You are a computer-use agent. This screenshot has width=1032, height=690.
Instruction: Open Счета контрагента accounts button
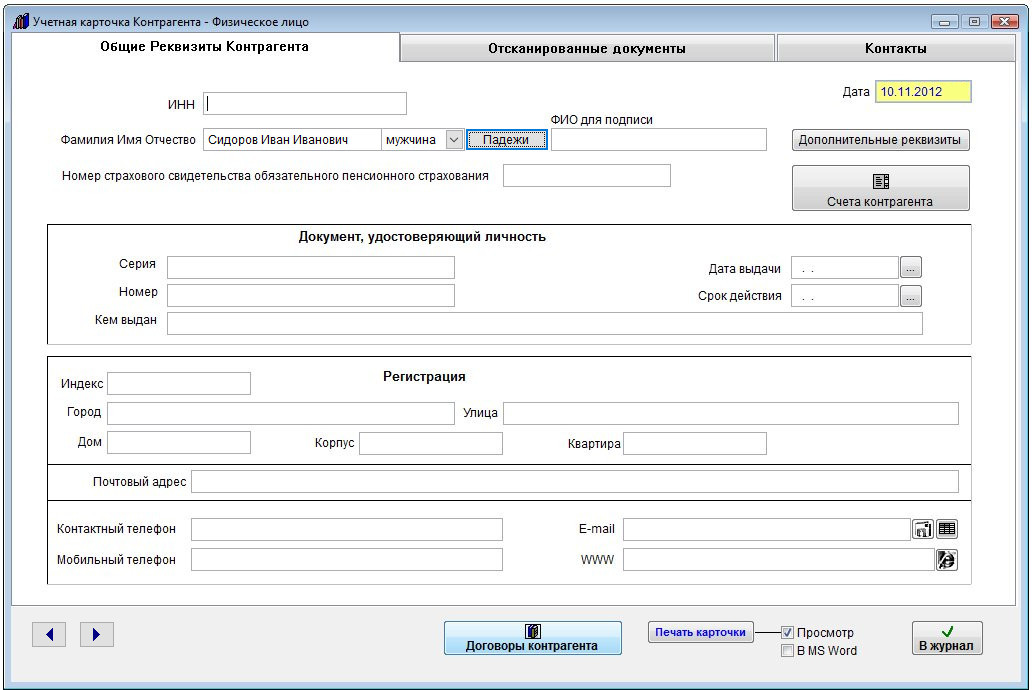880,189
